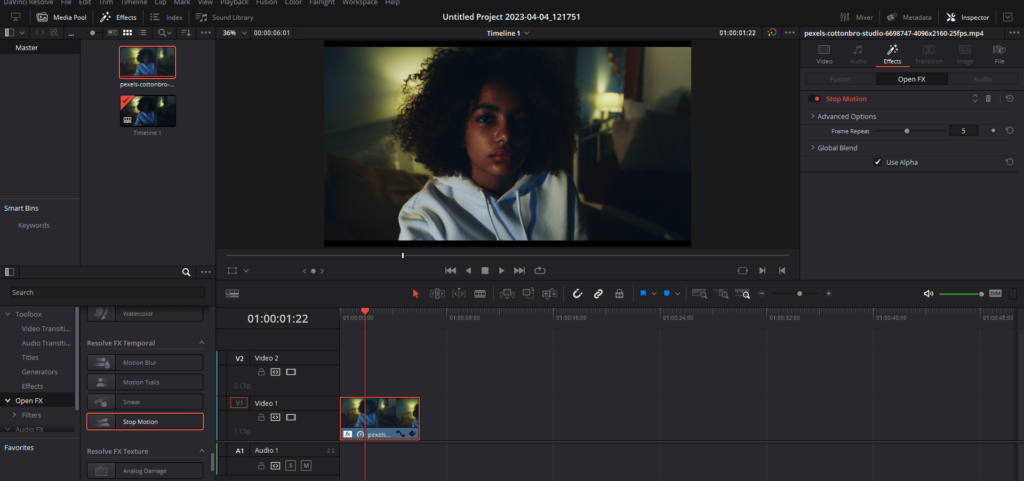The height and width of the screenshot is (481, 1024).
Task: Add a blue Marker on timeline
Action: click(667, 294)
